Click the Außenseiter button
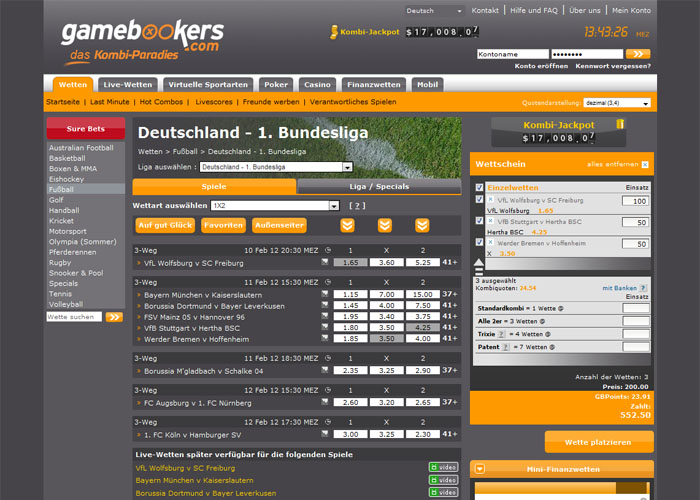Image resolution: width=700 pixels, height=500 pixels. coord(279,225)
